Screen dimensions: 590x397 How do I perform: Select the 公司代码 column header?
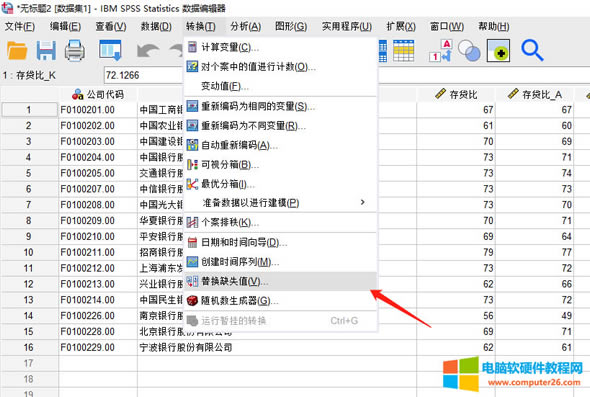point(98,94)
